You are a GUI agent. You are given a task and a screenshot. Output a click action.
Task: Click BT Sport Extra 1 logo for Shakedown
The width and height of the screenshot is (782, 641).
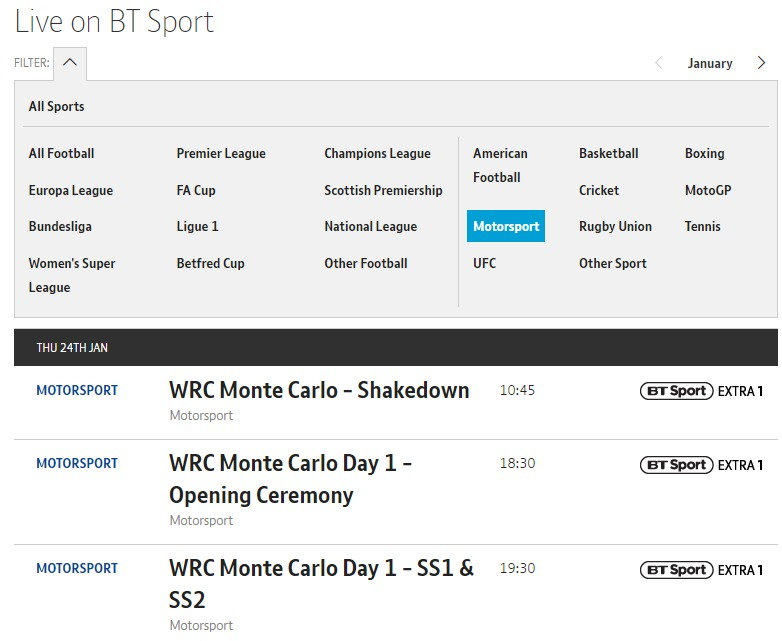click(701, 391)
